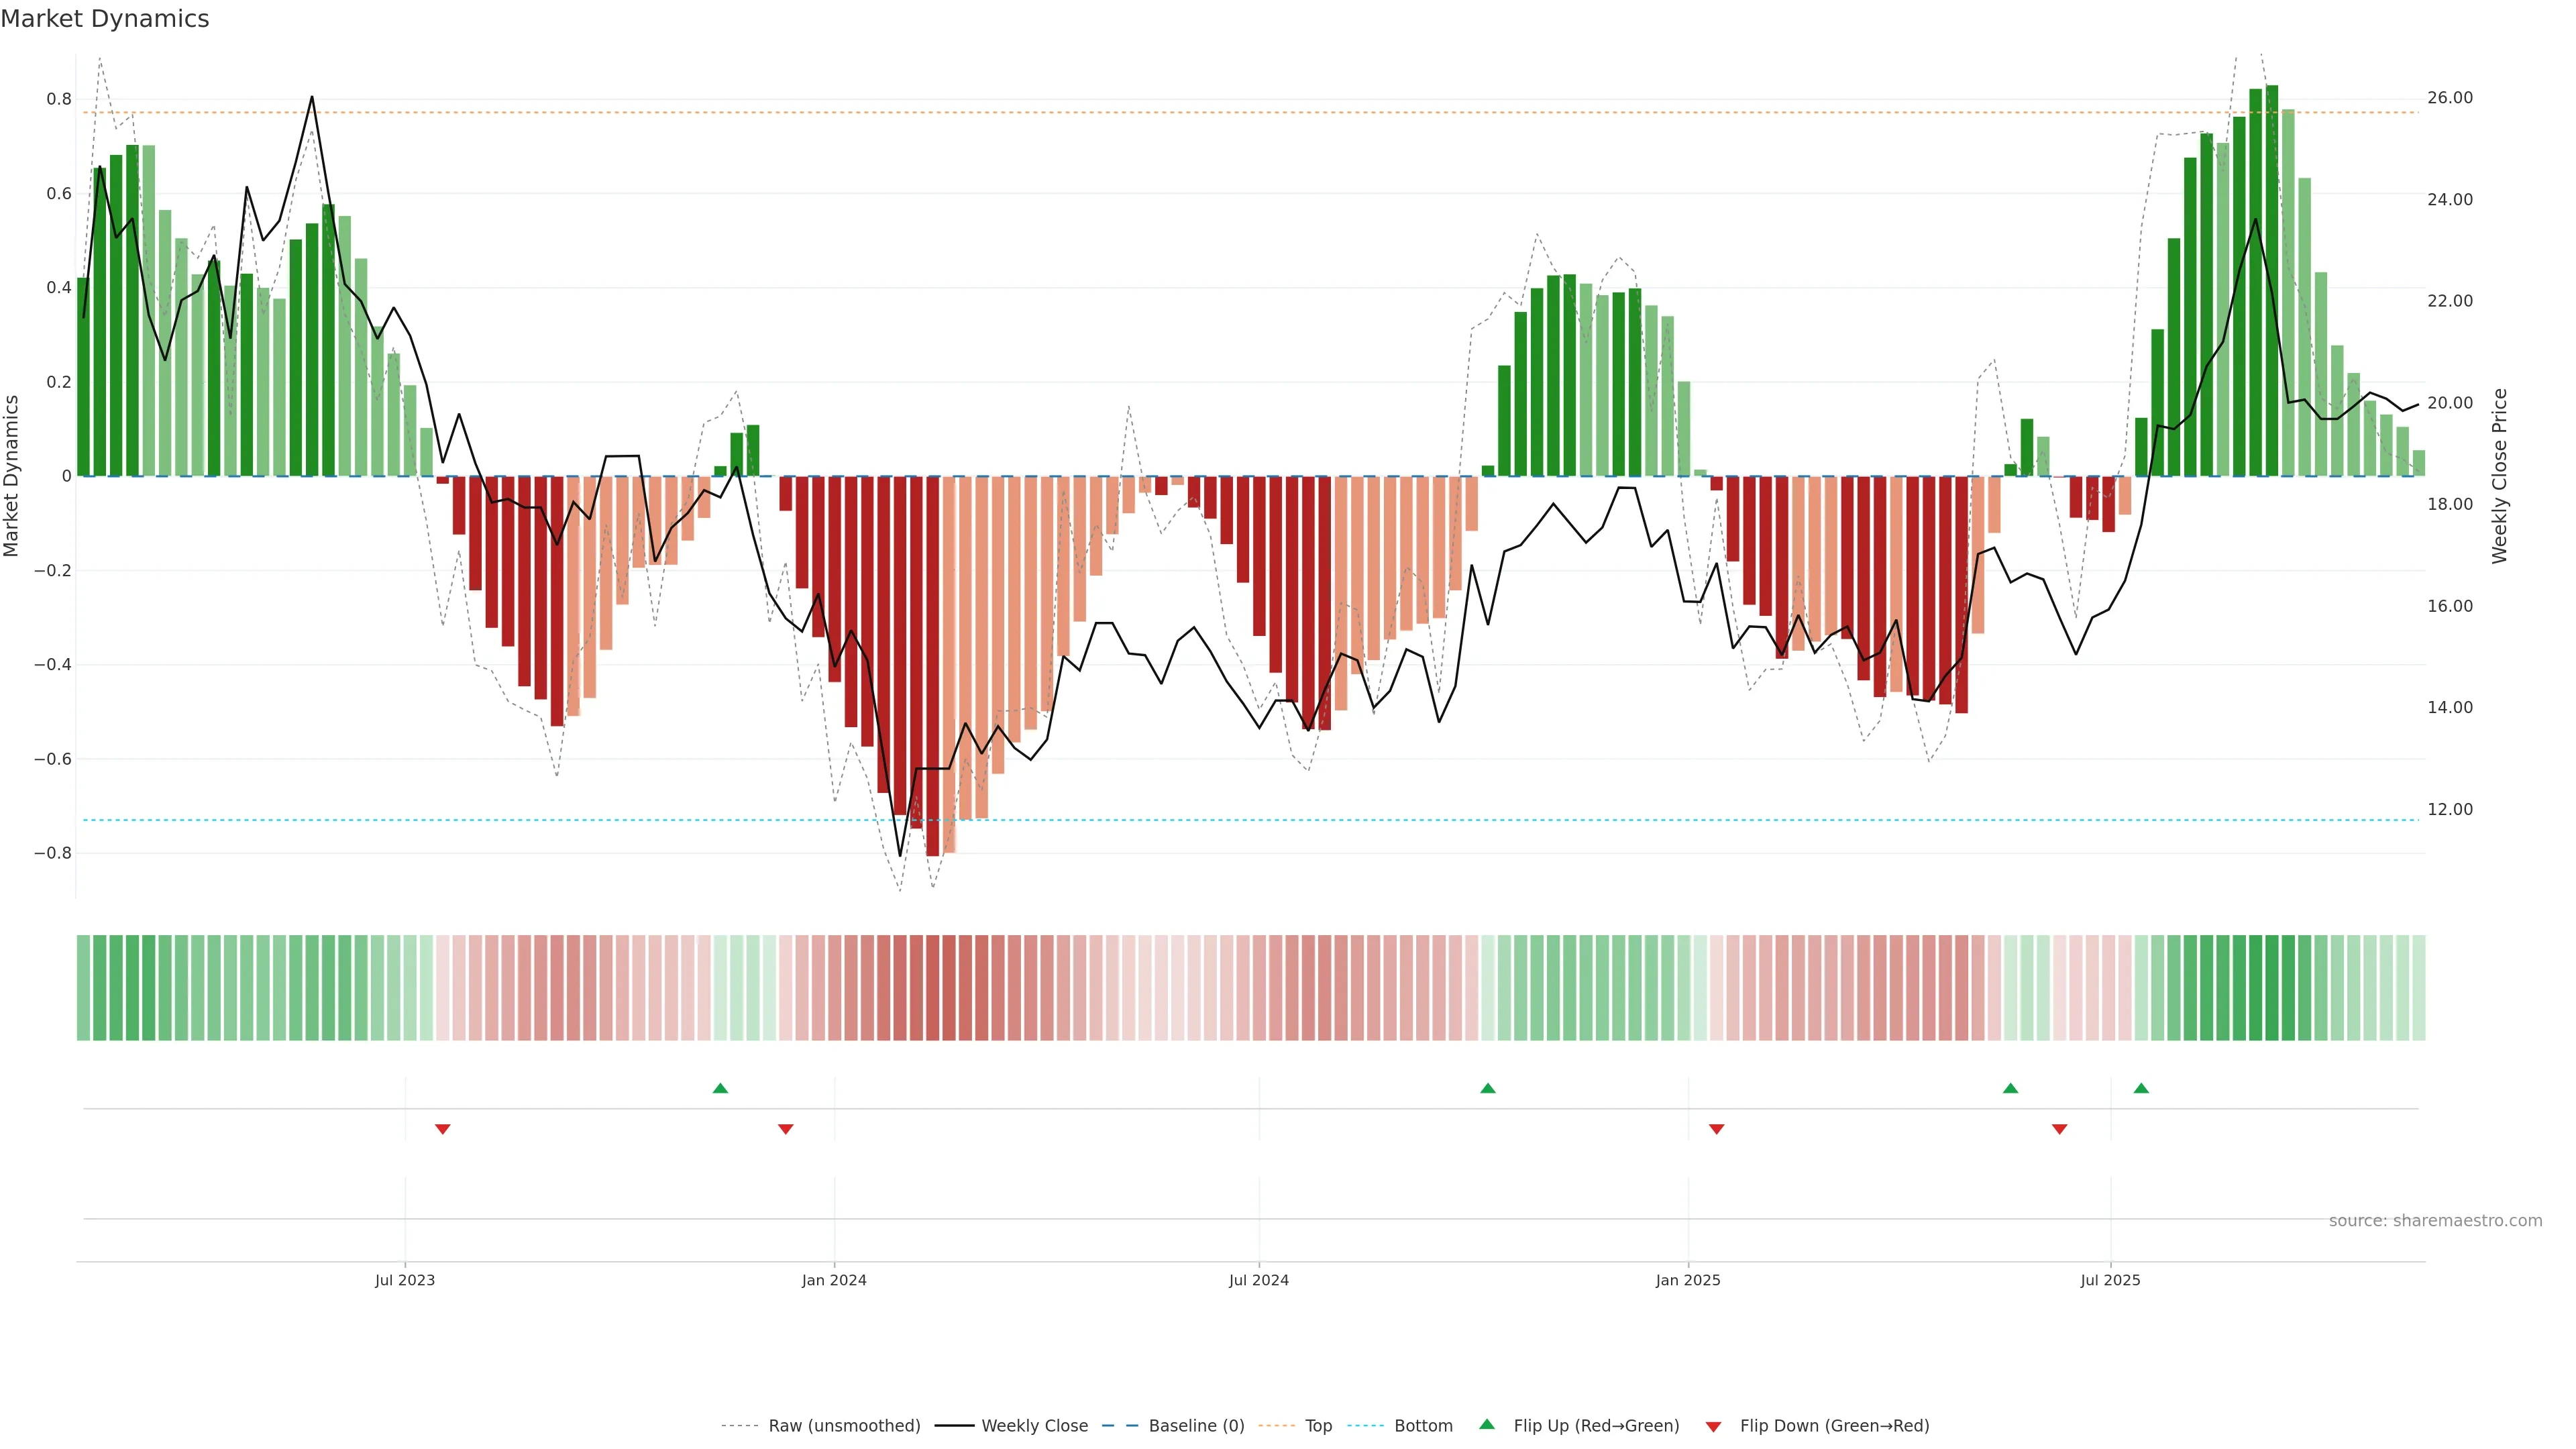
Task: Toggle the Bottom line legend entry
Action: [1423, 1426]
